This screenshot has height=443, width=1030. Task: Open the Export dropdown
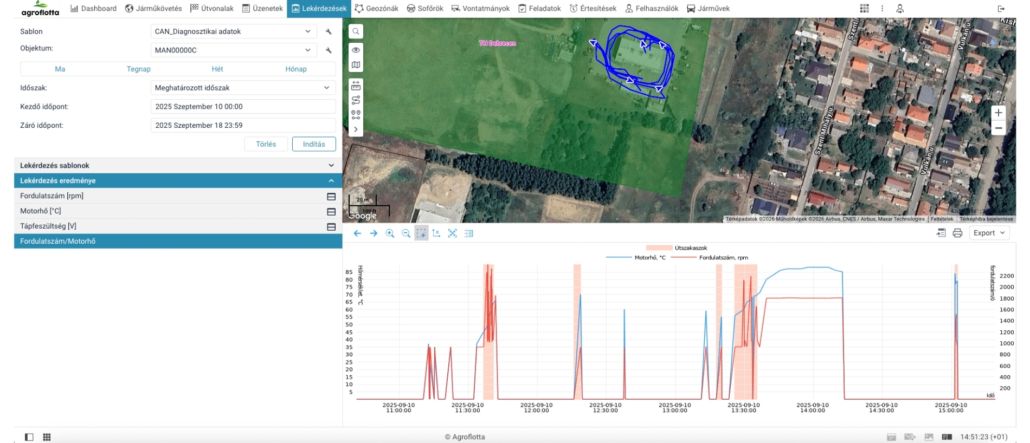click(x=990, y=233)
